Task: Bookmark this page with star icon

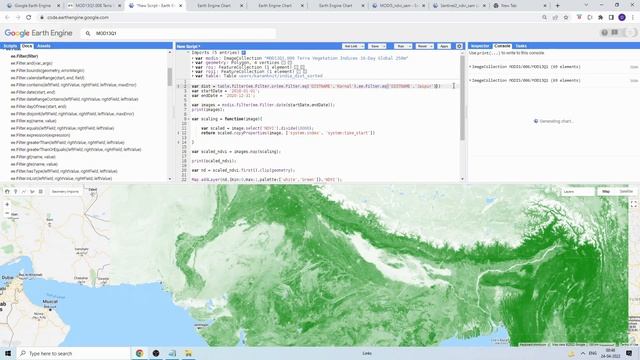Action: coord(566,18)
